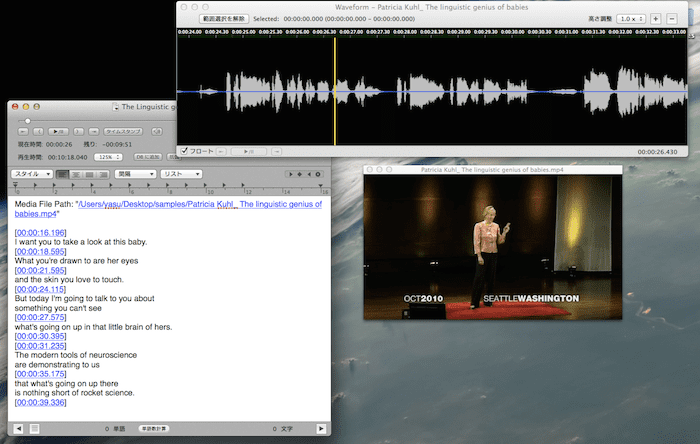Viewport: 700px width, 444px height.
Task: Step backward with the left chevron button
Action: point(38,132)
